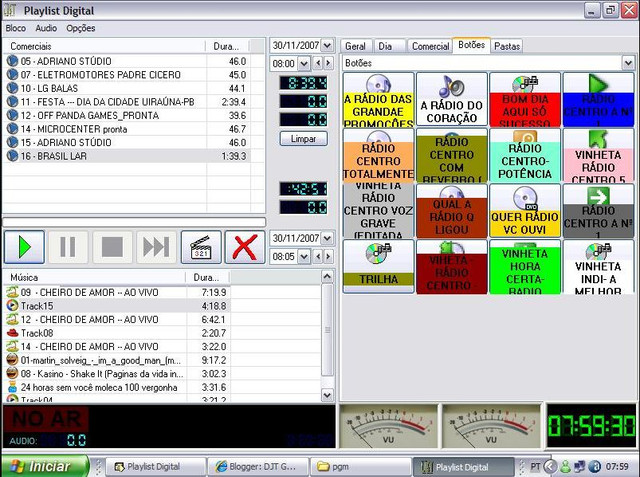Trigger 'VIHETA RÁDIO CENTRO' dark red button
This screenshot has height=477, width=640.
(451, 266)
